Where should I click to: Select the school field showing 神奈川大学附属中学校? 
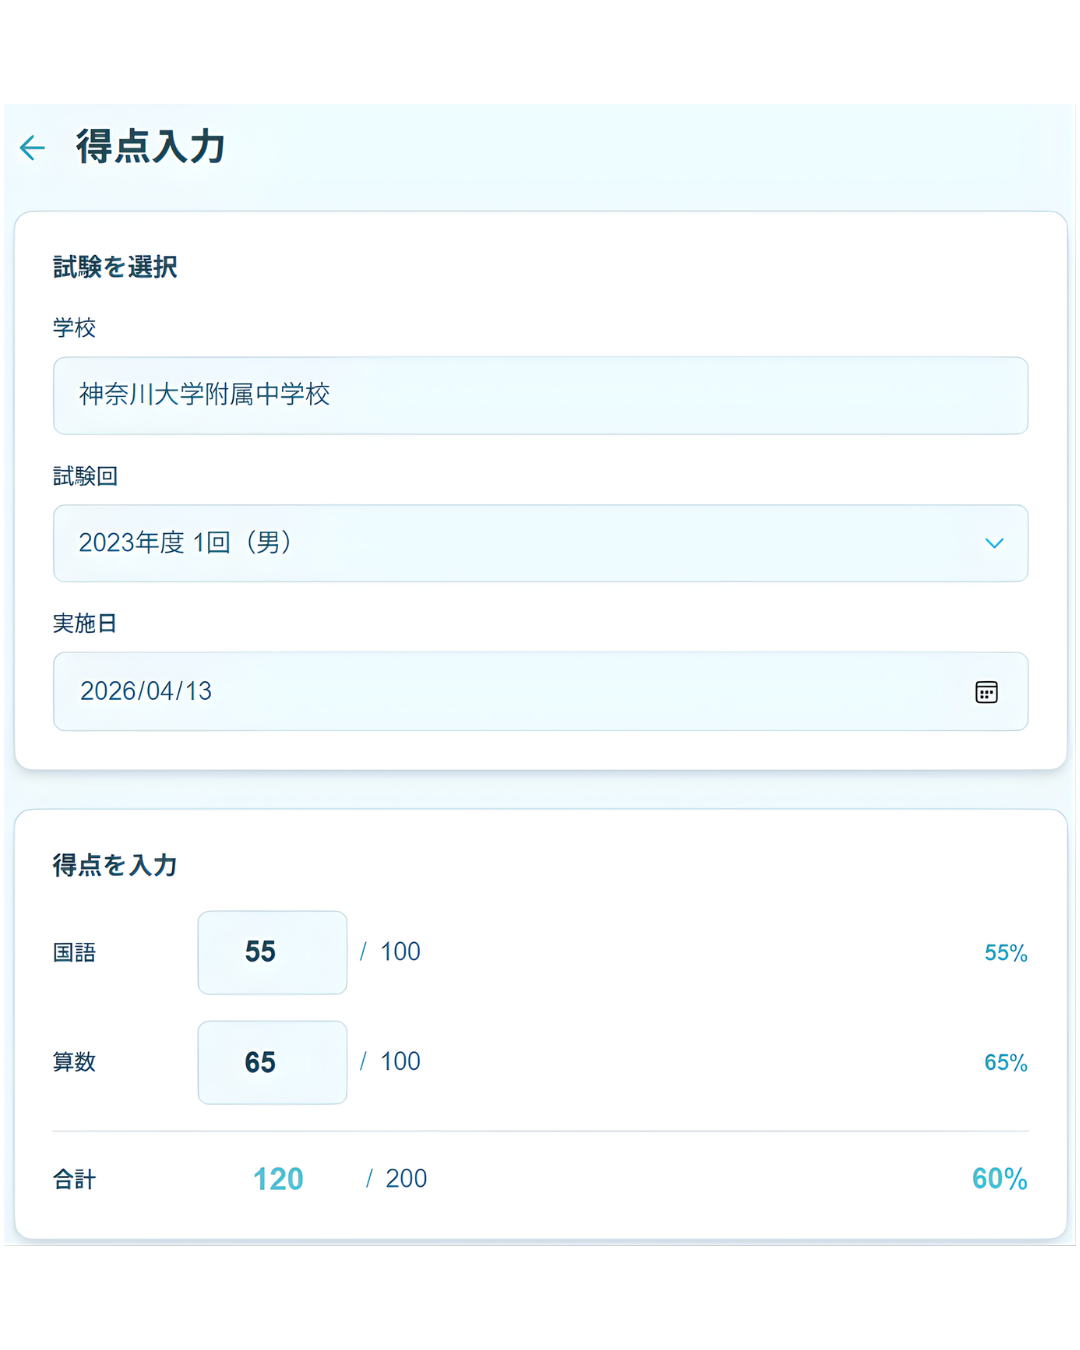click(540, 396)
